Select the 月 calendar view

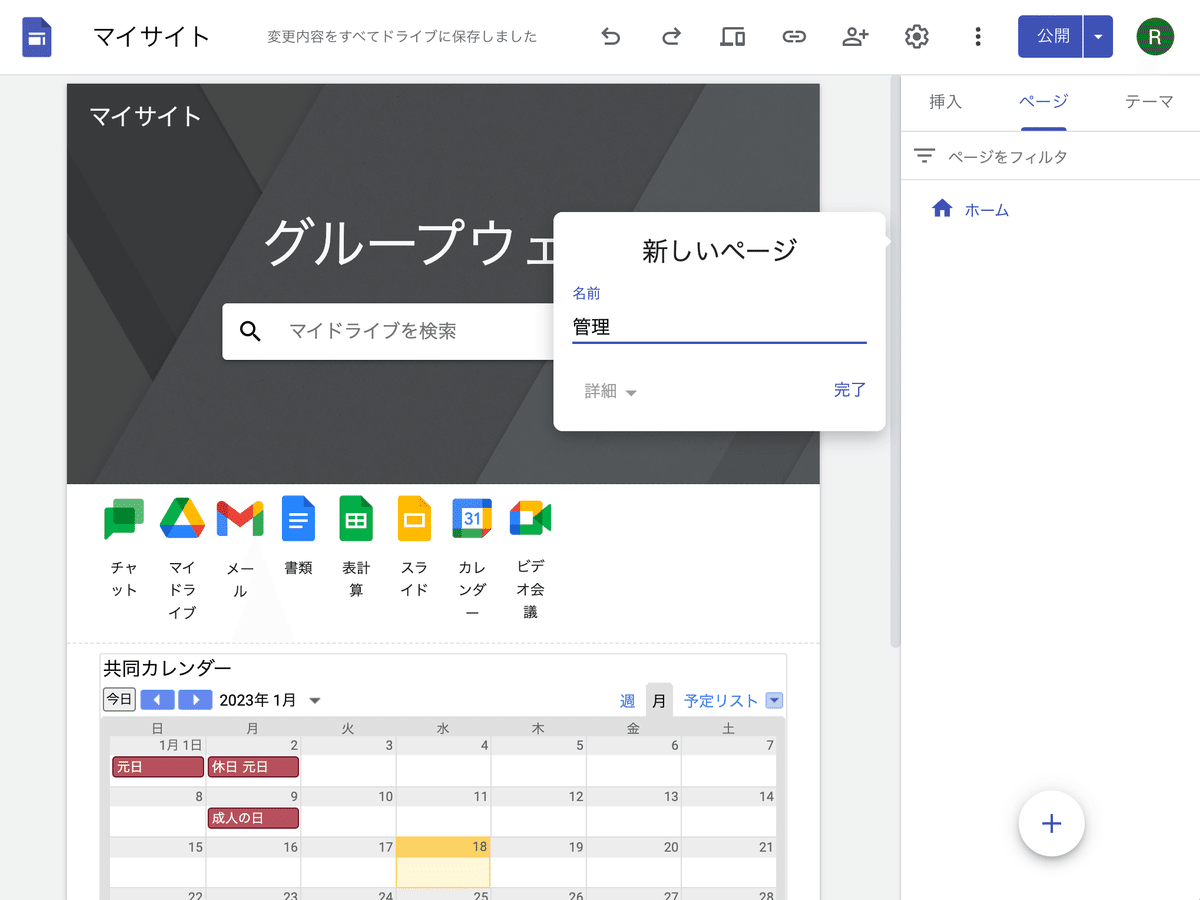pyautogui.click(x=659, y=700)
